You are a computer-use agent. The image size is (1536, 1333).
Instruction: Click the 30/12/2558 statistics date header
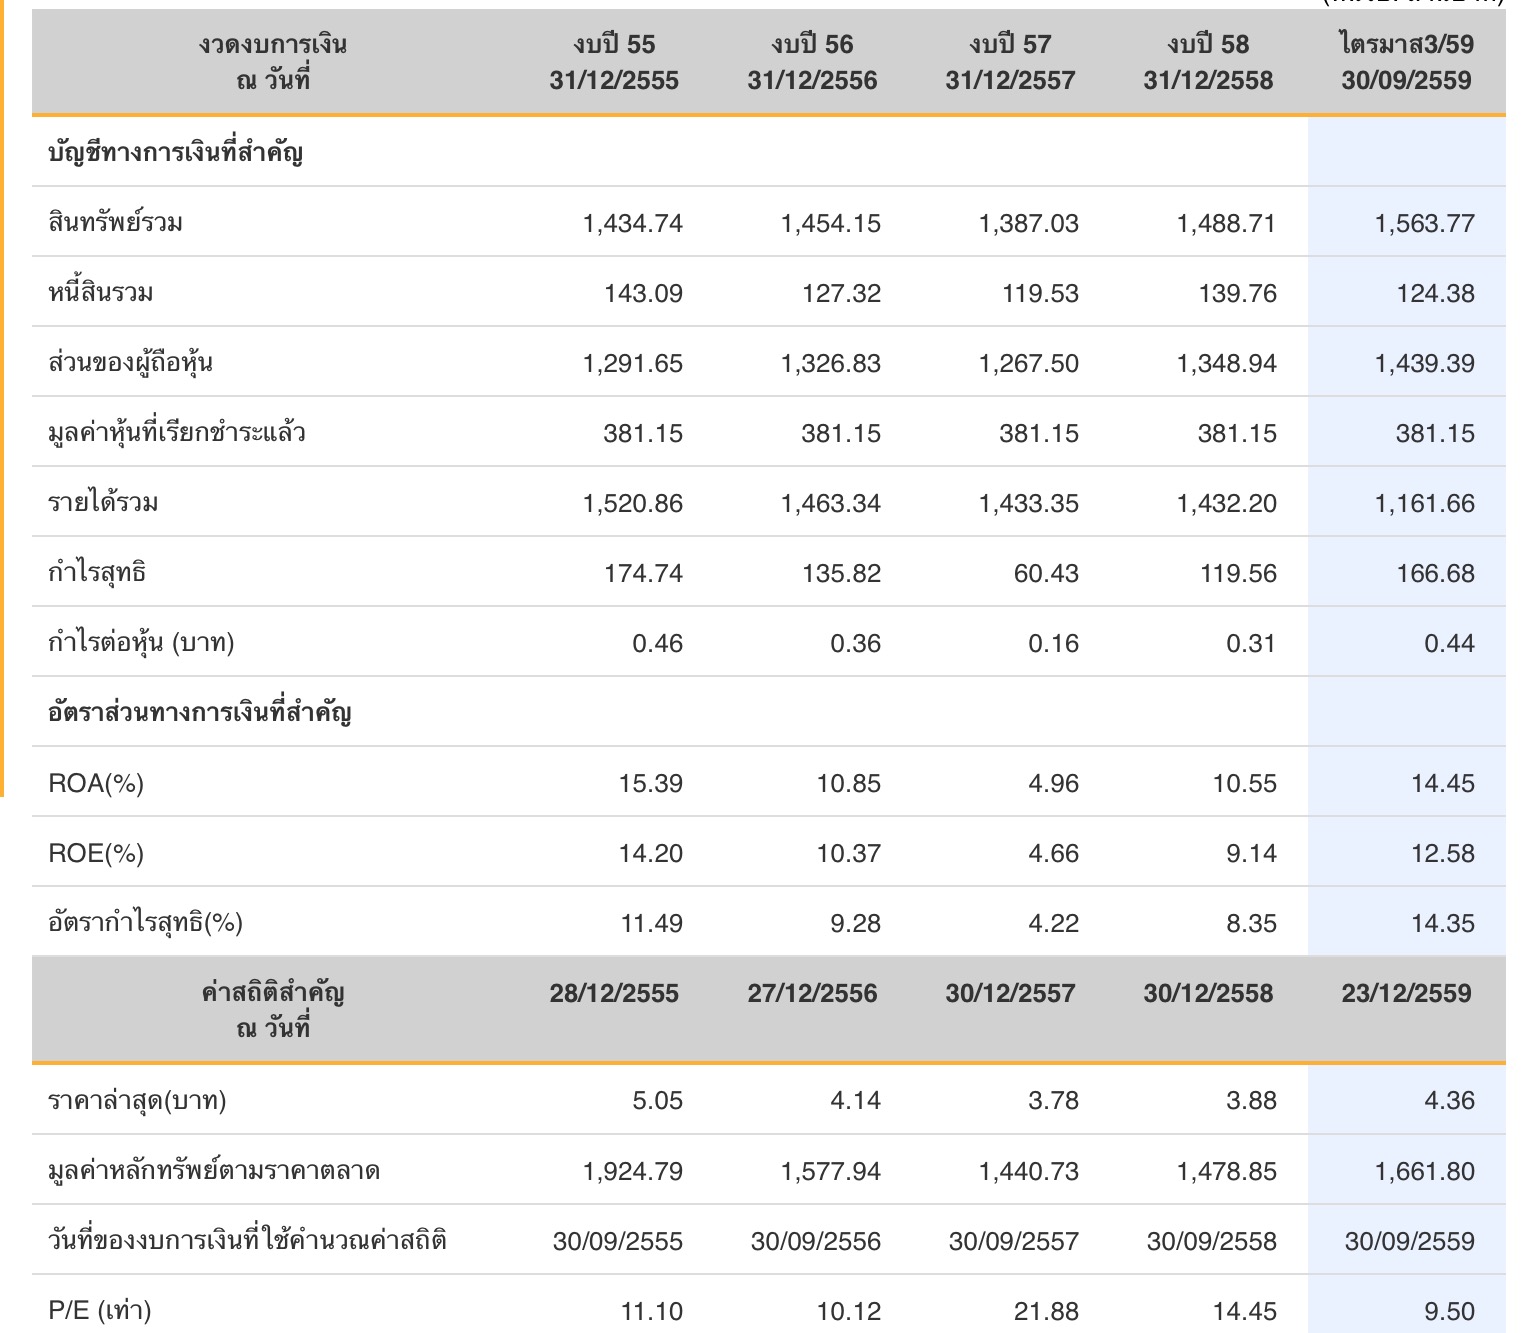1208,993
